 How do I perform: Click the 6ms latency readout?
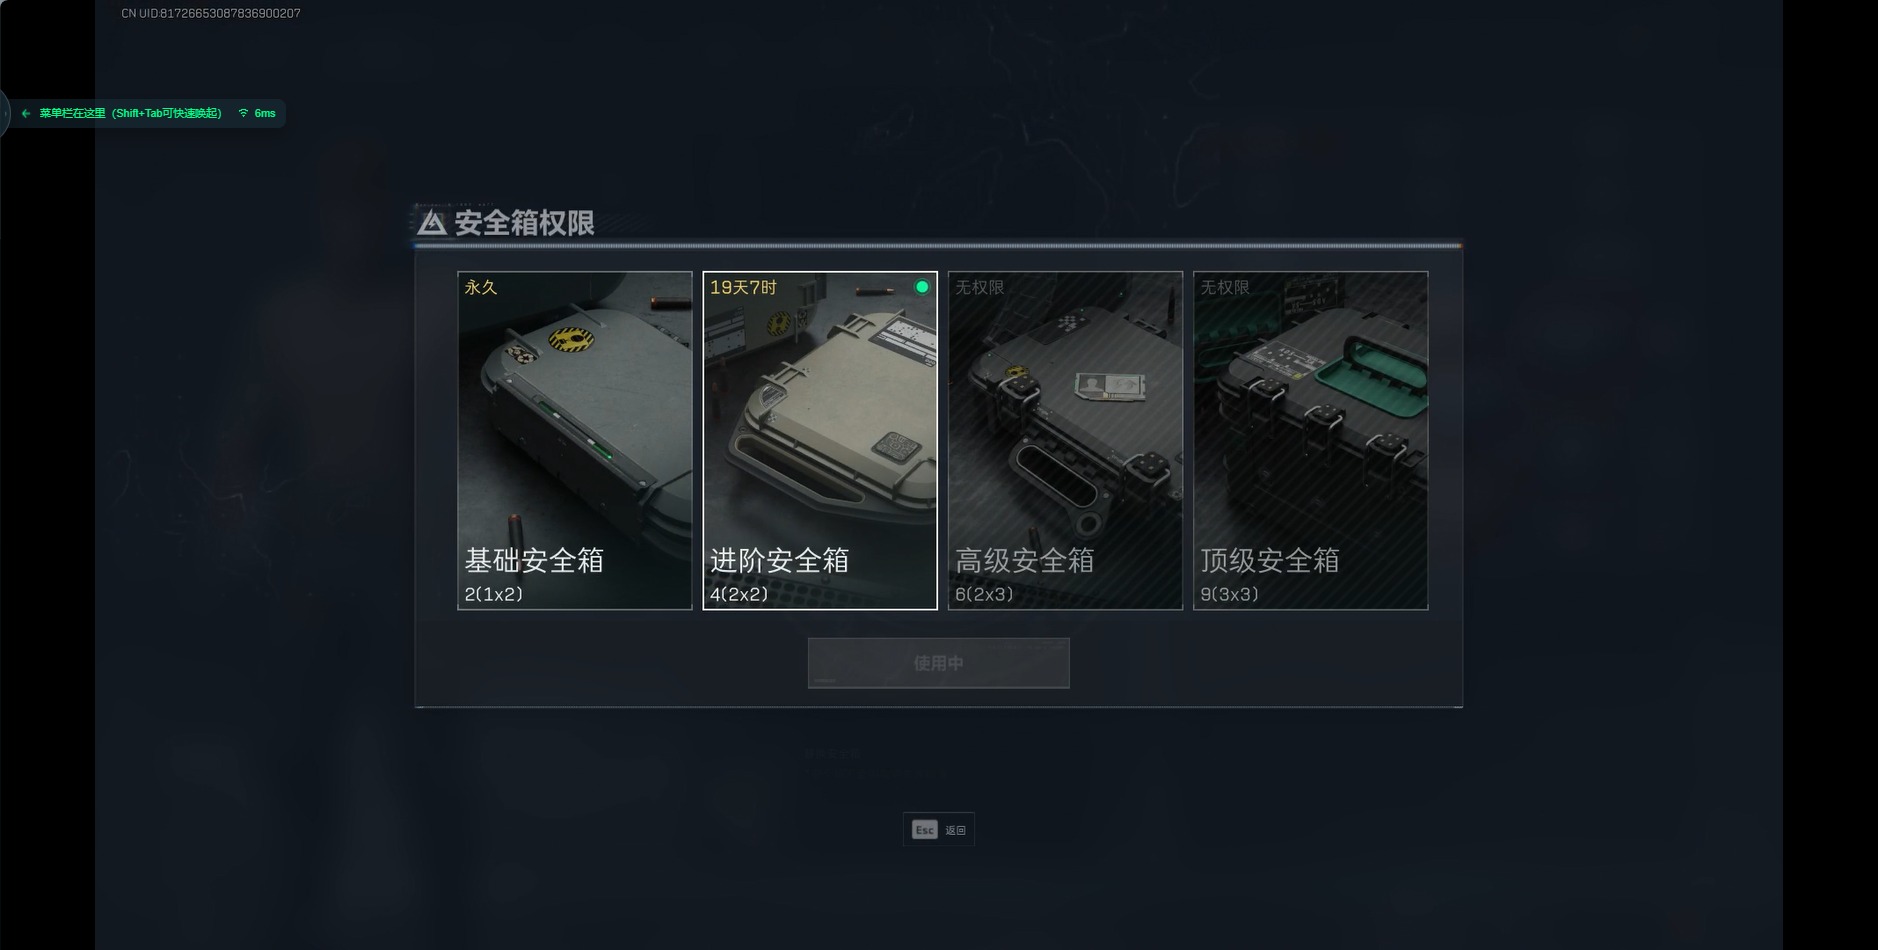[x=265, y=113]
